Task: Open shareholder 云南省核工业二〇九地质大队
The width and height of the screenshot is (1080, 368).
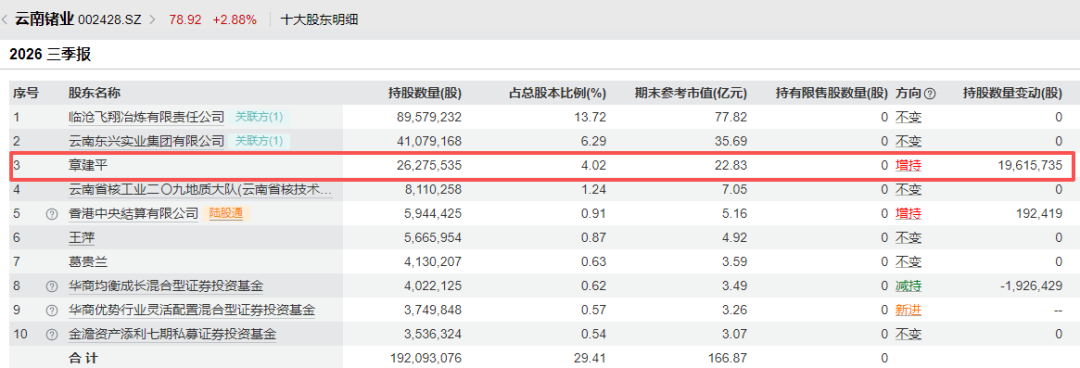Action: [200, 190]
